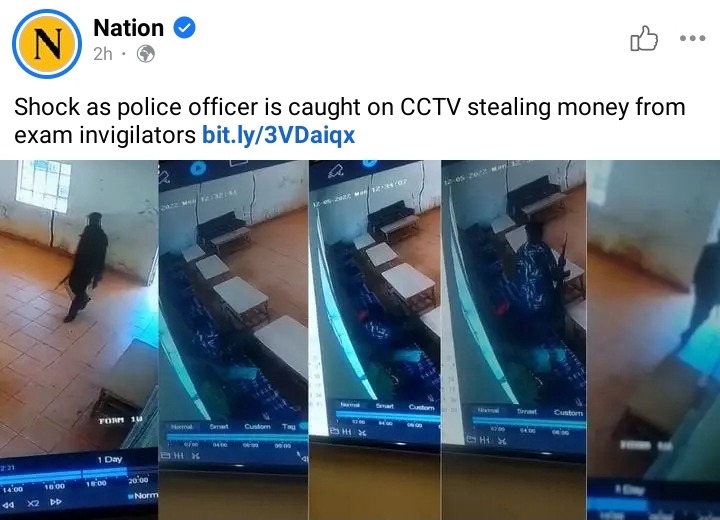
Task: Open first CCTV image of officer walking
Action: point(79,340)
